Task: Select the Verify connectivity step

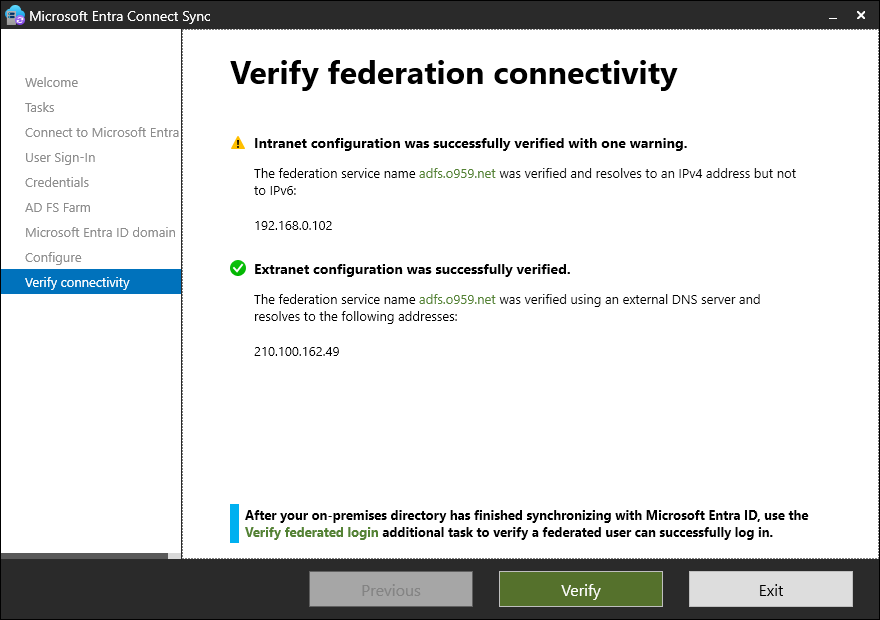Action: [91, 282]
